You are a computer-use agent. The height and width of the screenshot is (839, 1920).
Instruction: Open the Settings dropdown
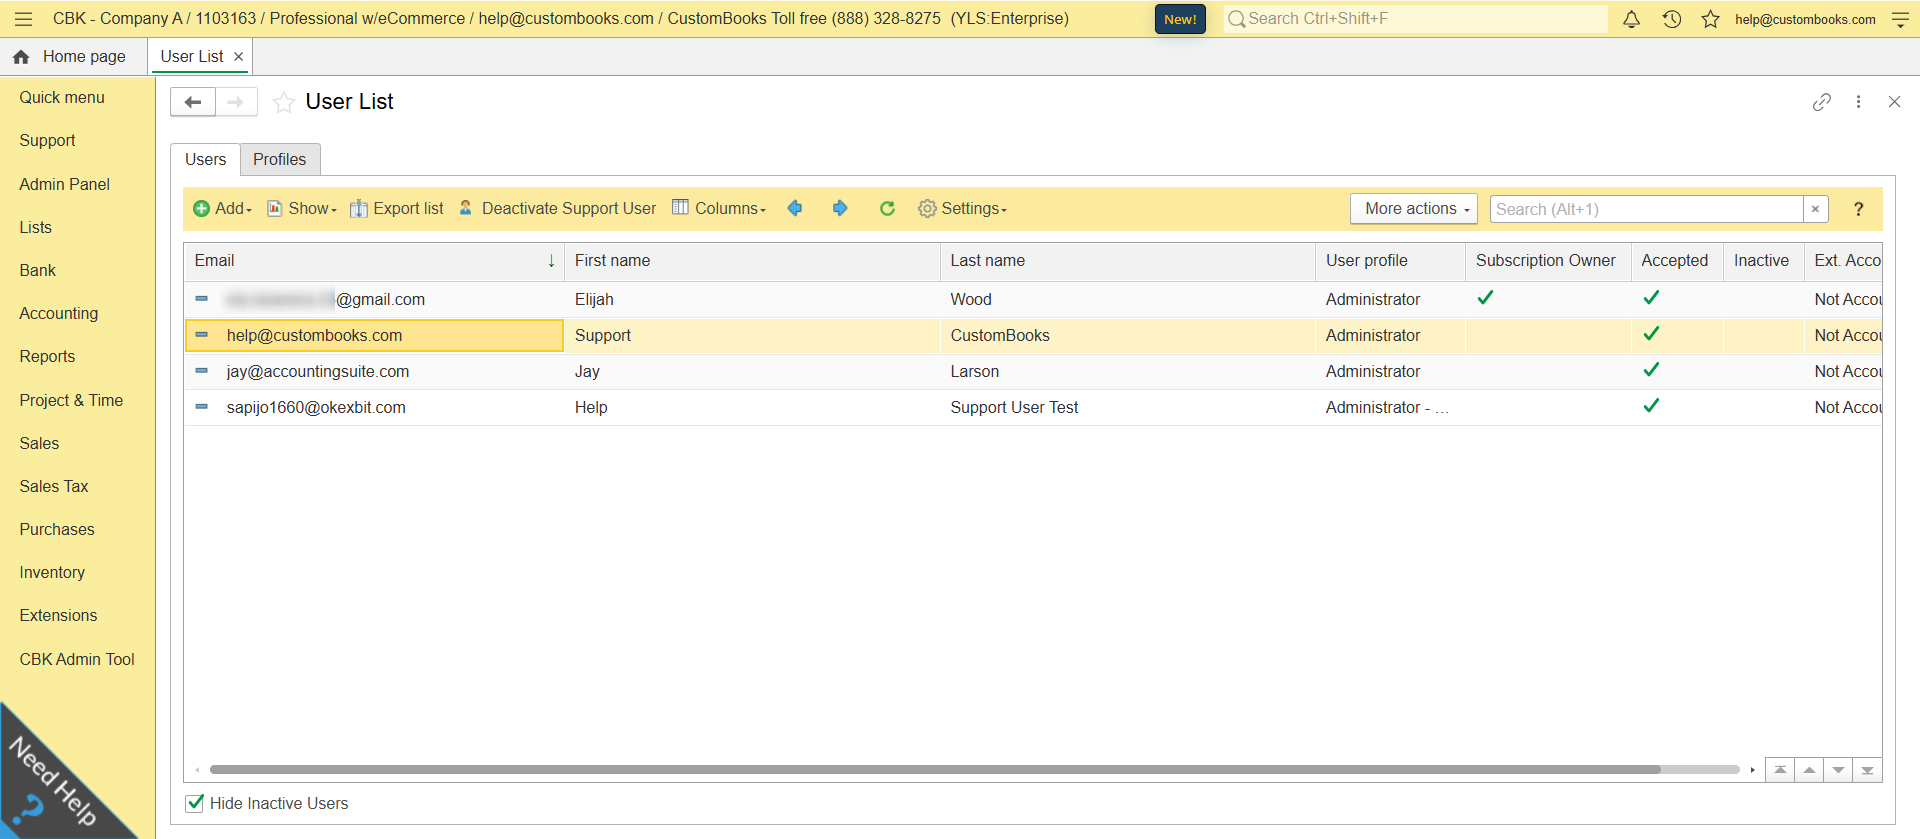coord(962,208)
